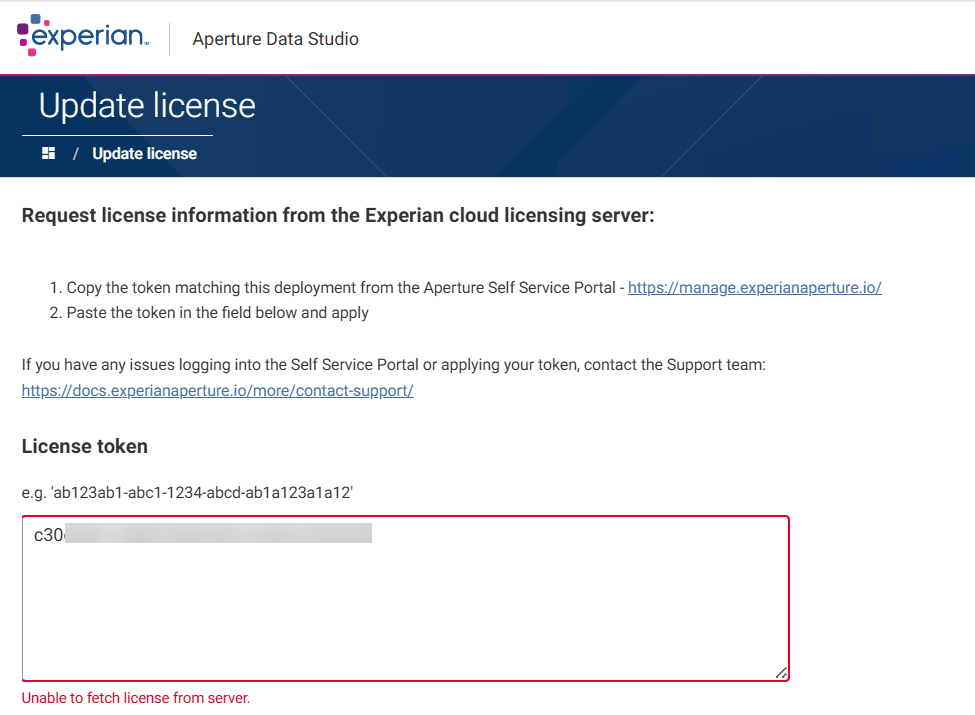The height and width of the screenshot is (715, 975).
Task: Click the partially hidden token text starting c30
Action: pos(48,535)
